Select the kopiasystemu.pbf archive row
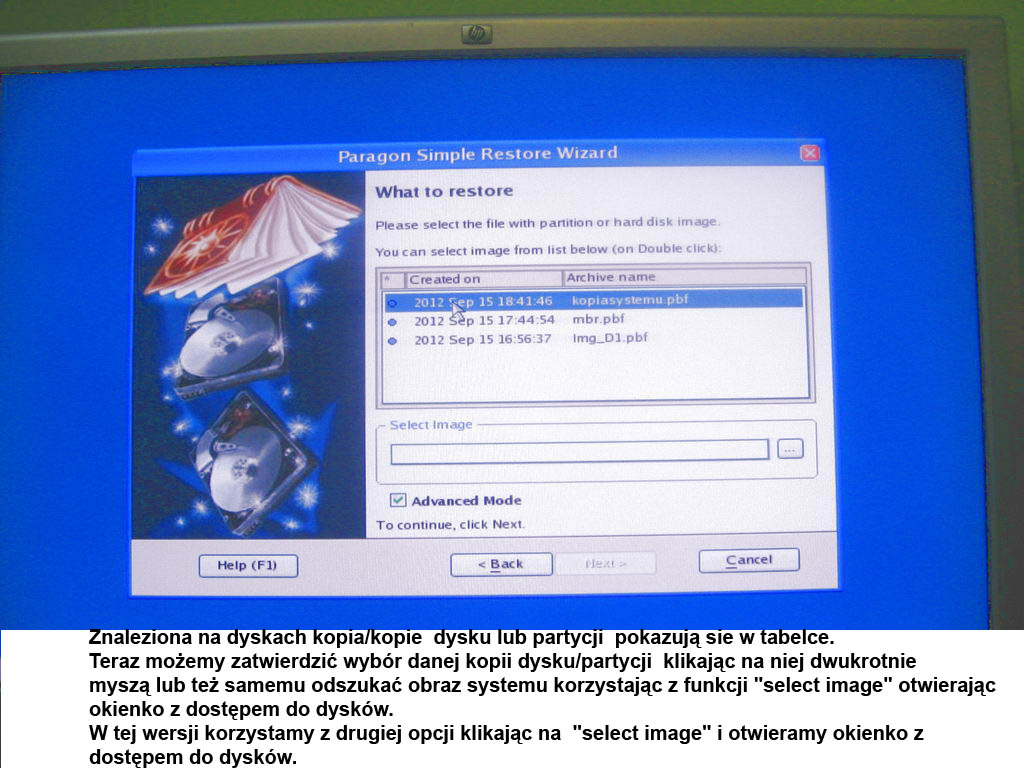This screenshot has height=768, width=1024. [594, 300]
